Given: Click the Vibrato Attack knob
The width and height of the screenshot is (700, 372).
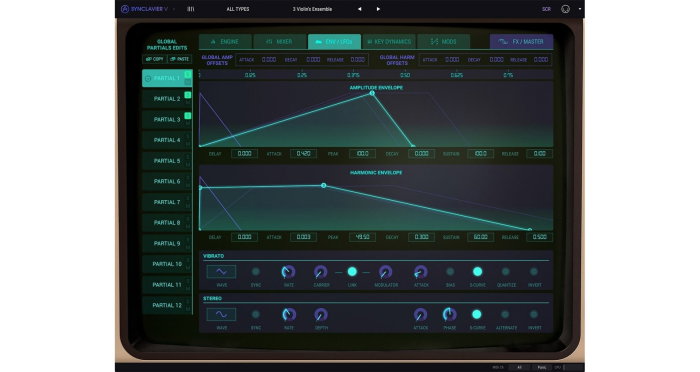Looking at the screenshot, I should pyautogui.click(x=421, y=272).
